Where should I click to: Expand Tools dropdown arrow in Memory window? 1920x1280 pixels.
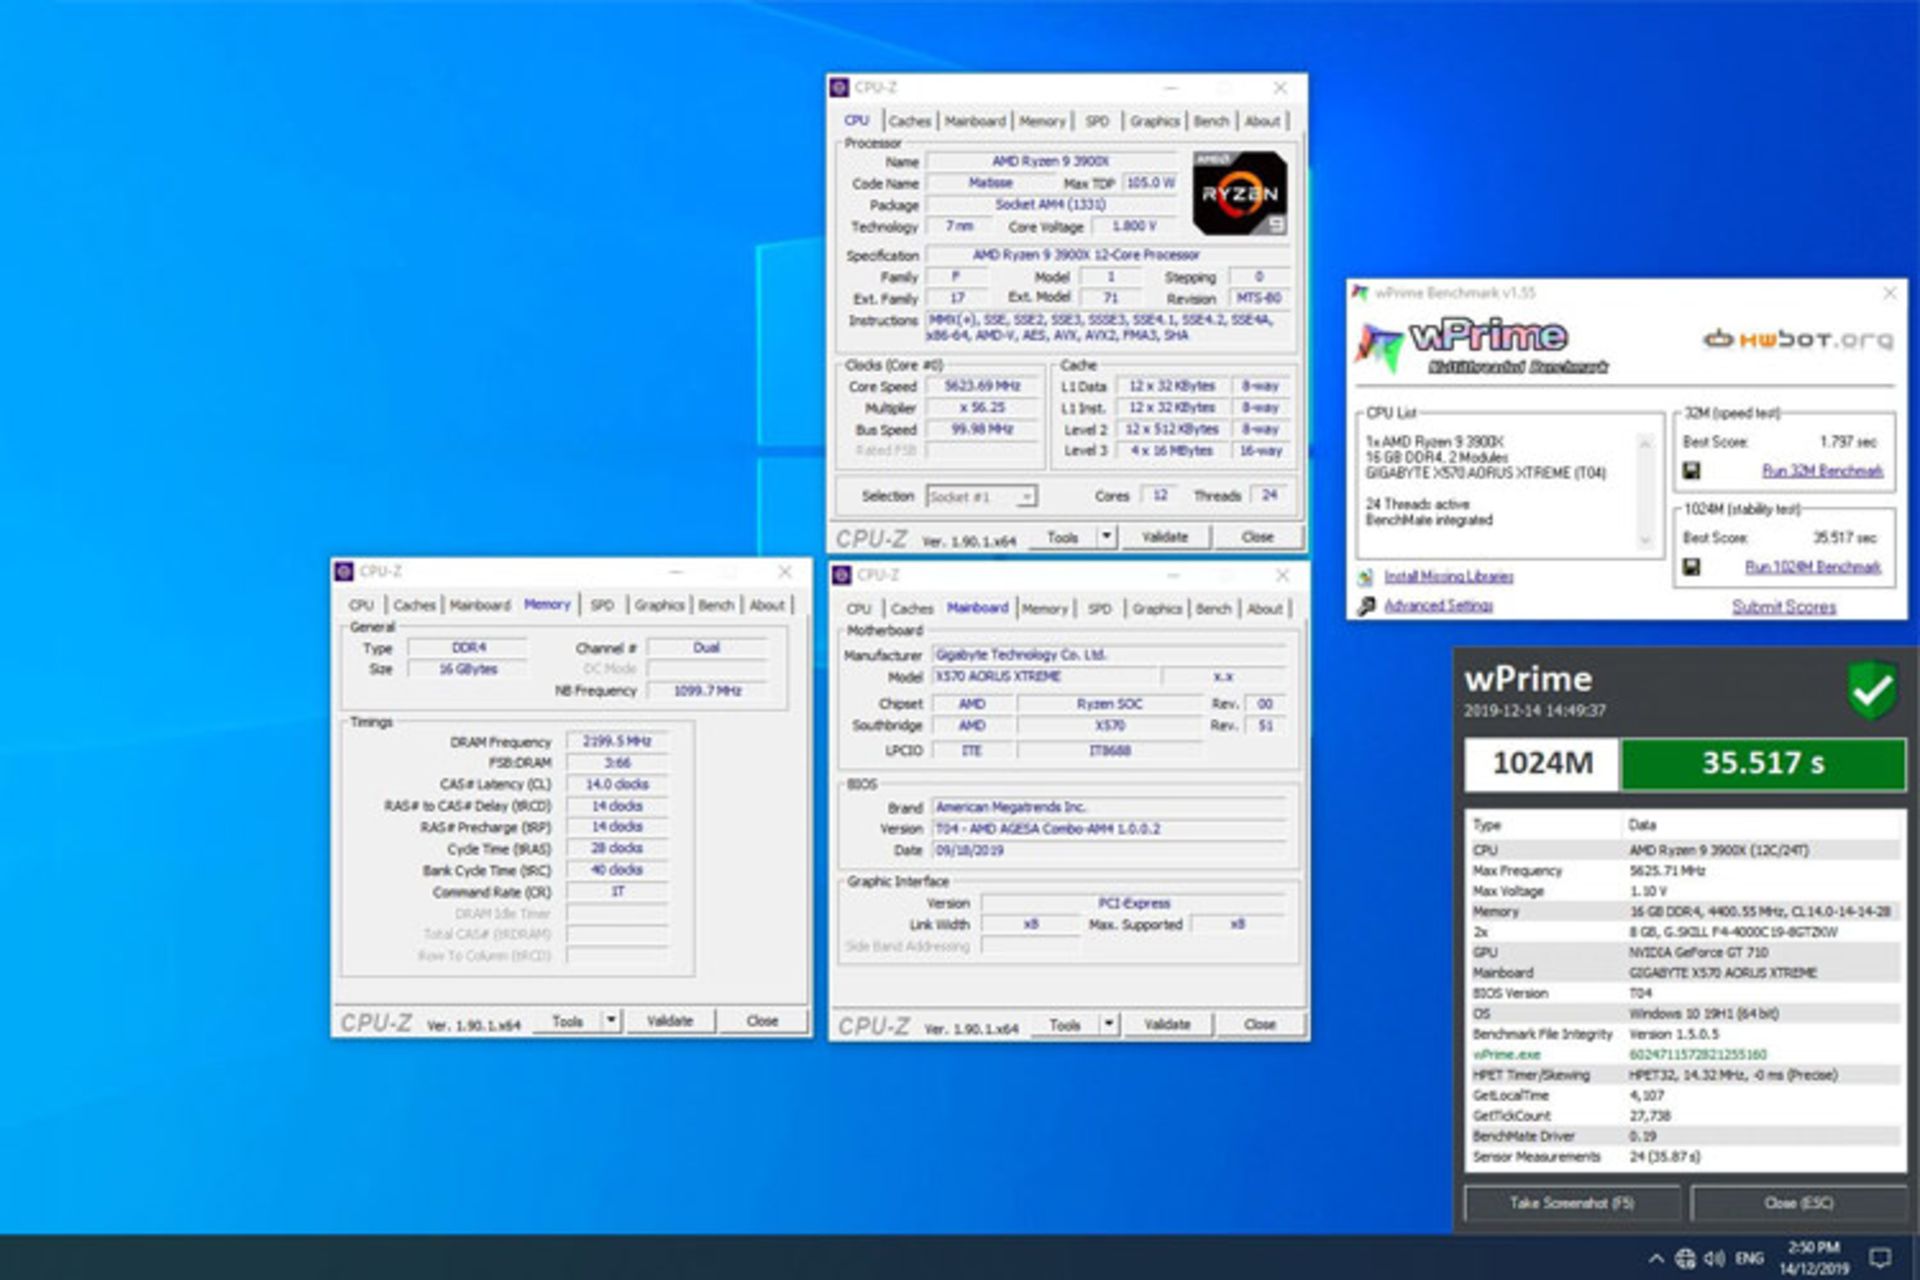point(611,1021)
